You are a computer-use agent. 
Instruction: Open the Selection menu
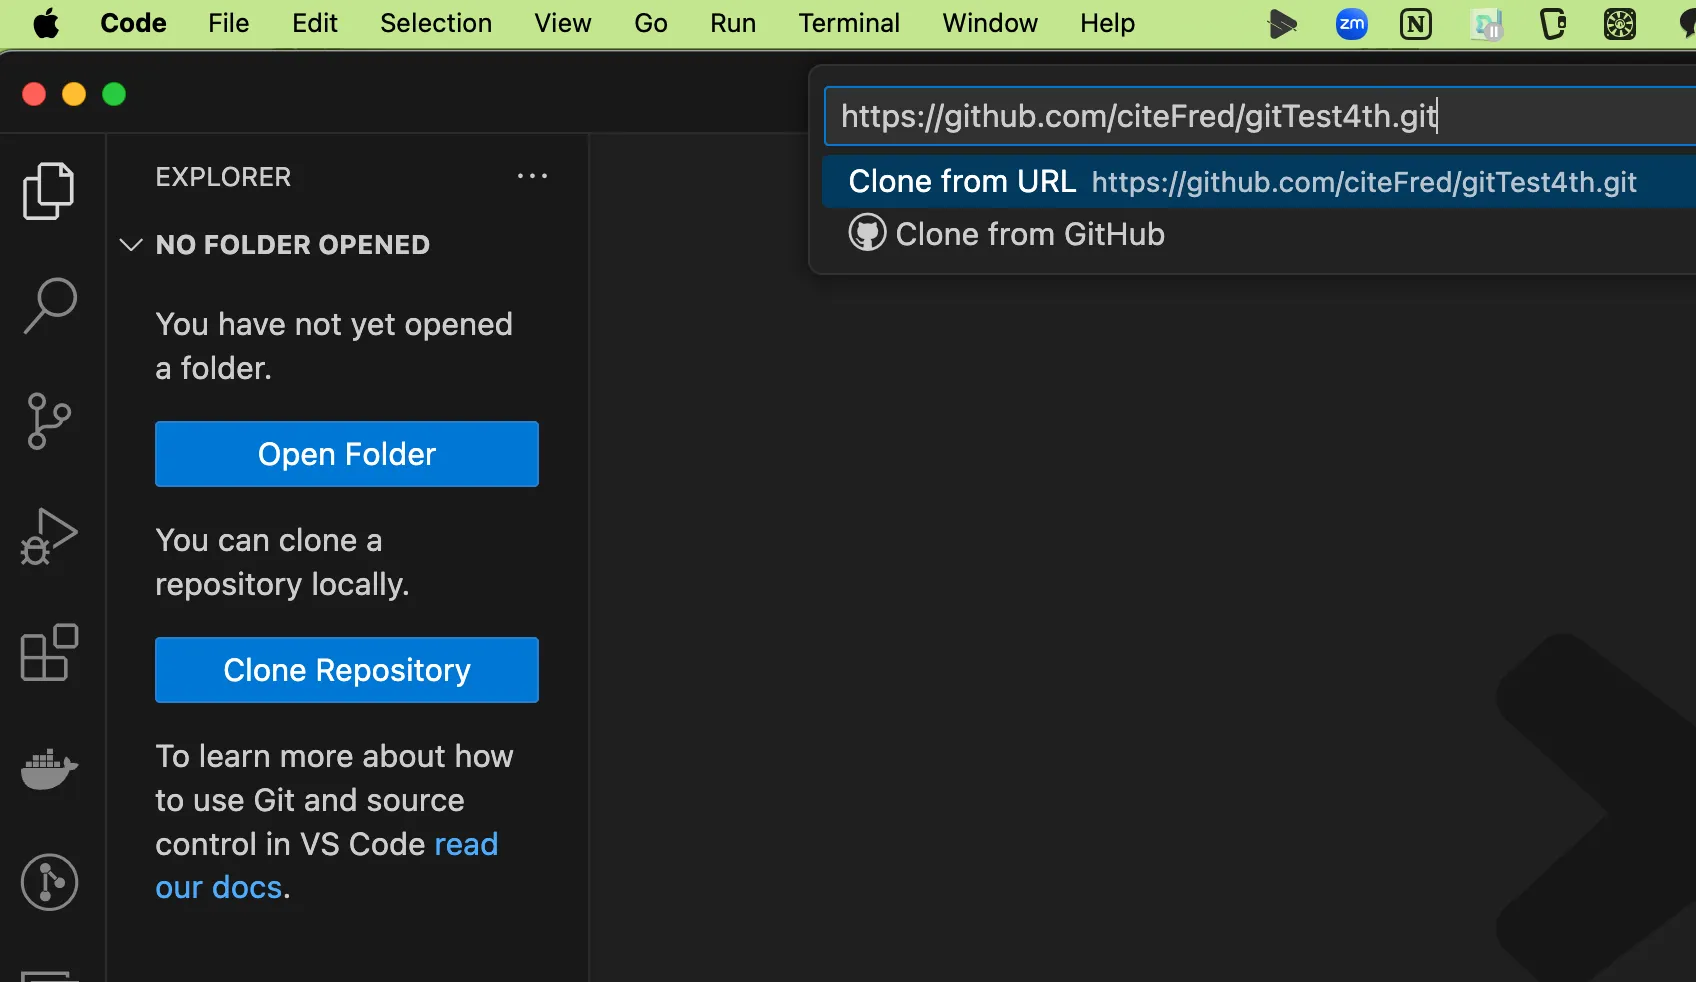point(436,23)
